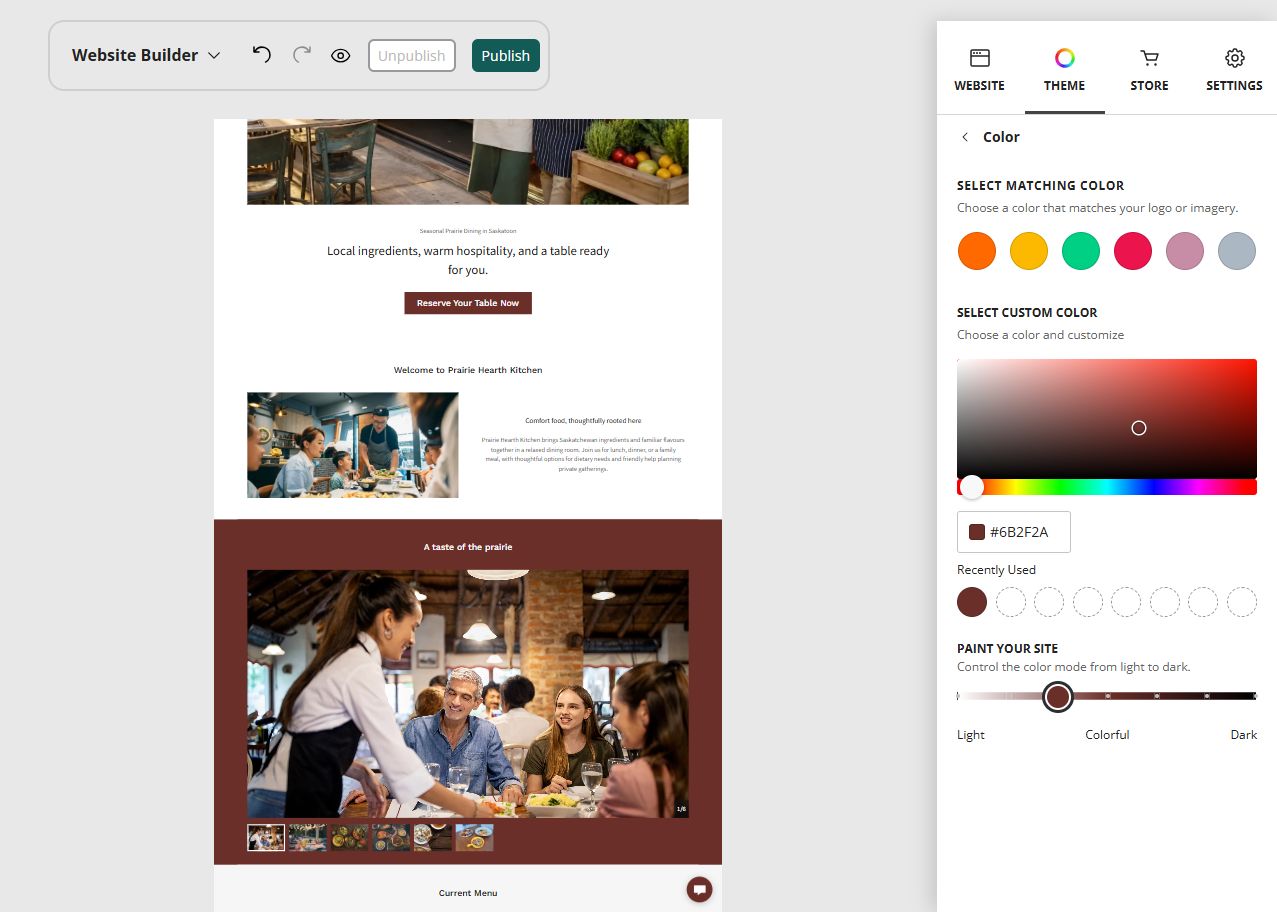Select the last gallery thumbnail
Viewport: 1277px width, 912px height.
pos(474,837)
